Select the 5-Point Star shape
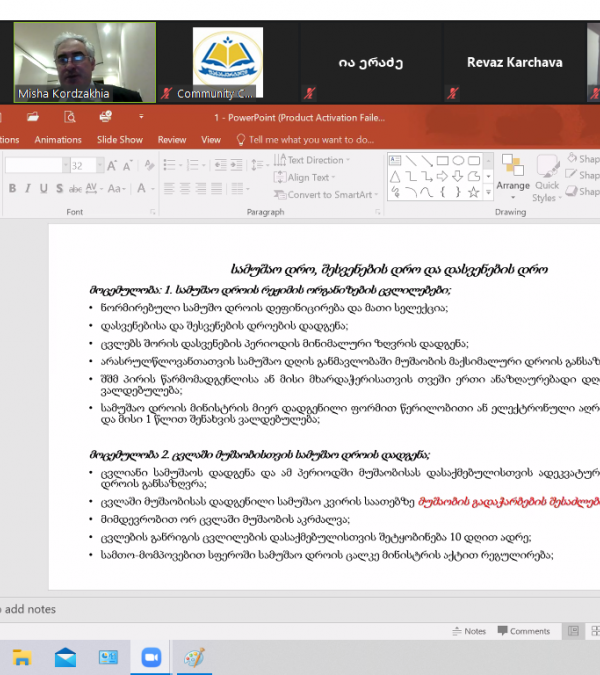This screenshot has height=675, width=600. point(474,192)
